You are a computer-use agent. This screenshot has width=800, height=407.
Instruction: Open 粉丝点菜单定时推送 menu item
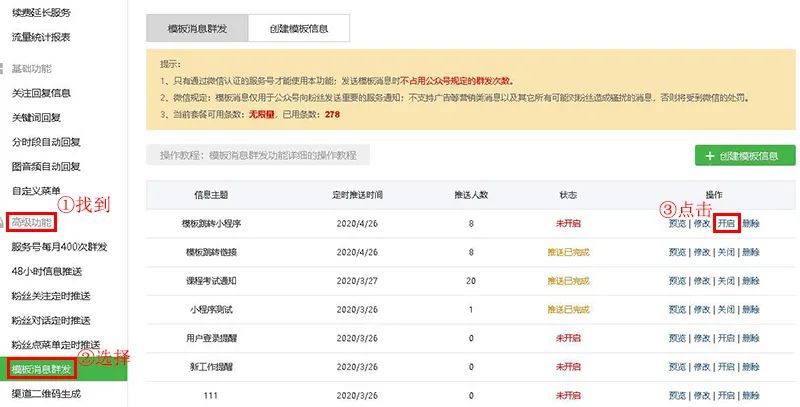pyautogui.click(x=56, y=345)
